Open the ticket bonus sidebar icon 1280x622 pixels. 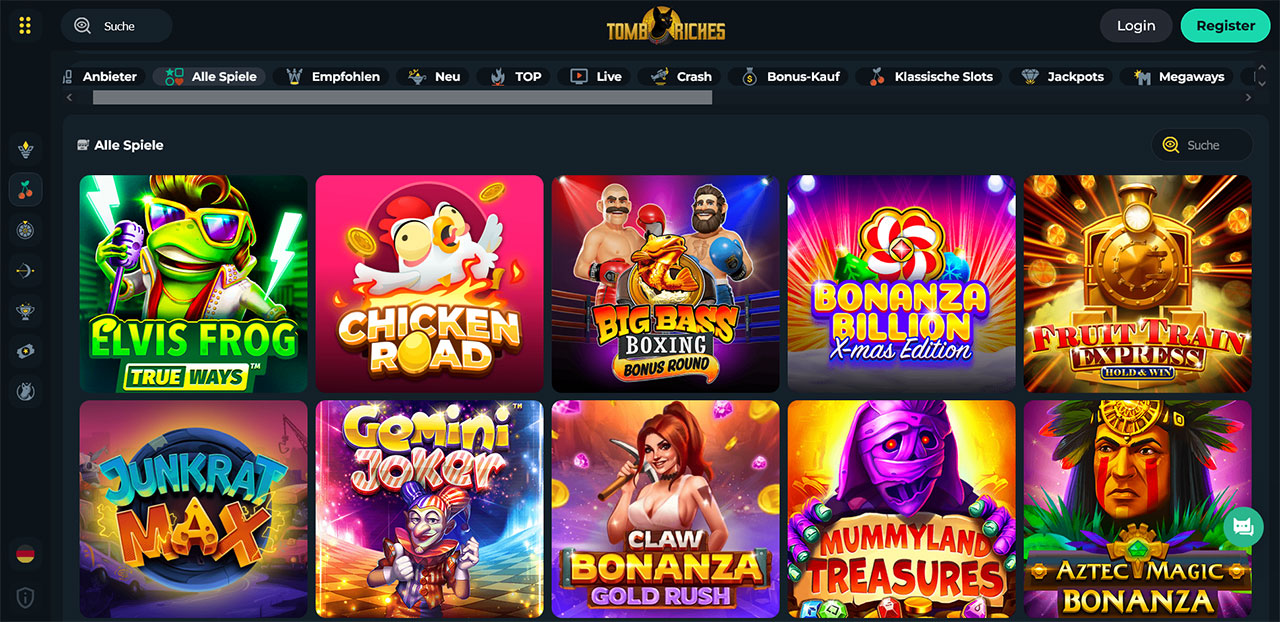[25, 351]
